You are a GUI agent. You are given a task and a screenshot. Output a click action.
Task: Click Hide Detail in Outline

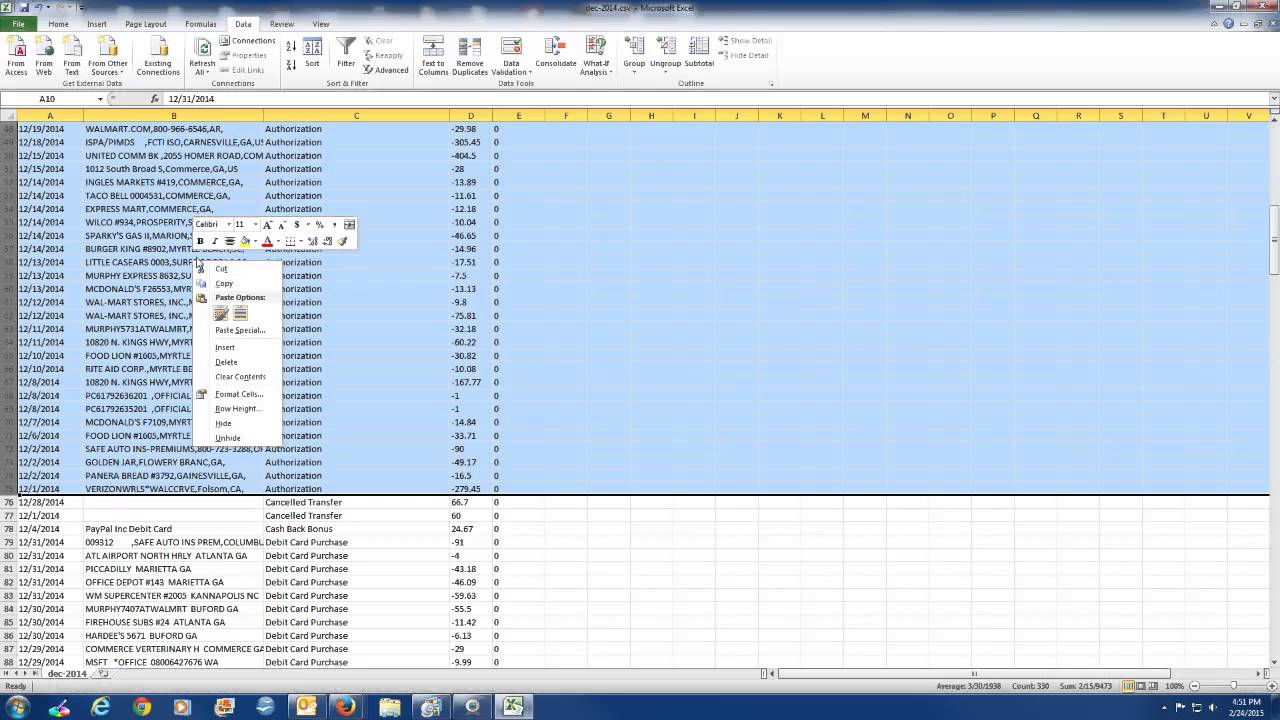click(743, 55)
